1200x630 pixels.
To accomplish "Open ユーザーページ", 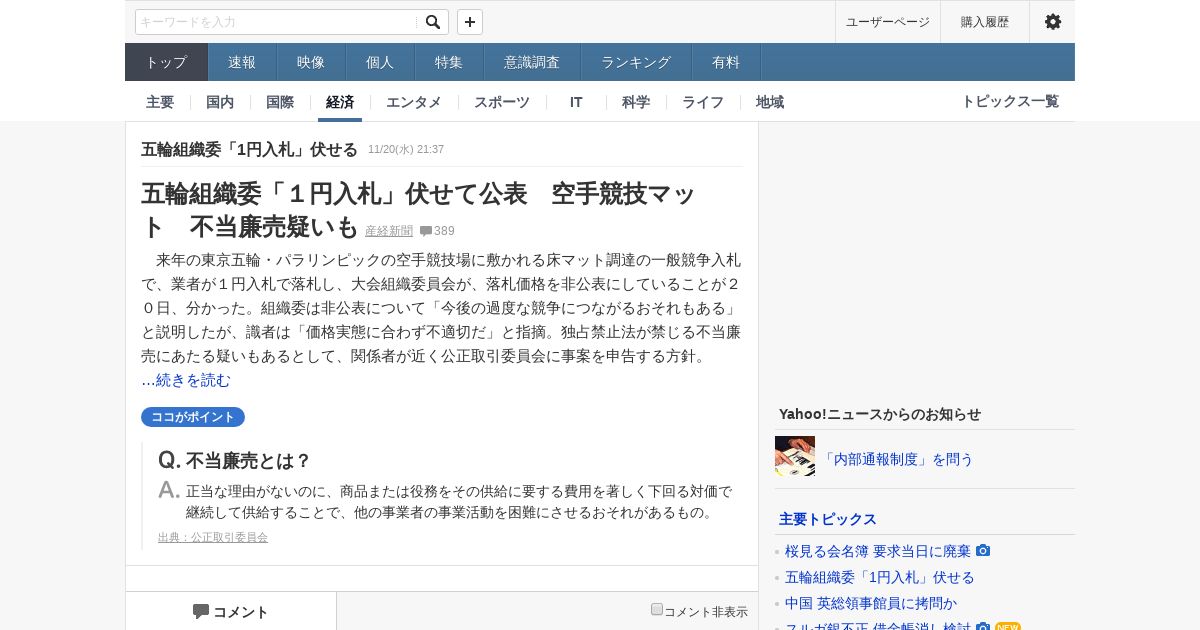I will coord(888,22).
